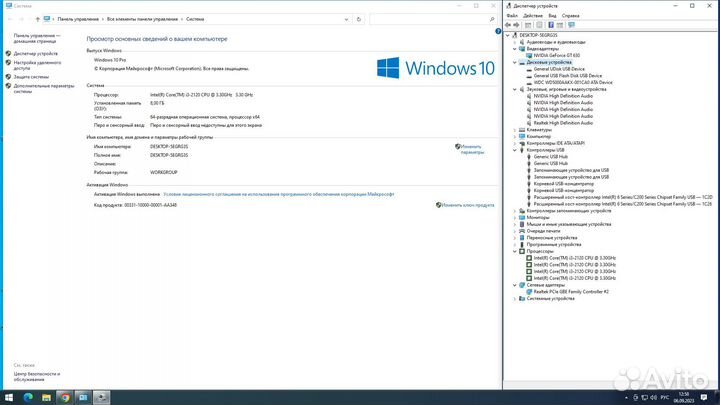Click Все элементы панели управления breadcrumb
Screen dimensions: 720x405
142,19
